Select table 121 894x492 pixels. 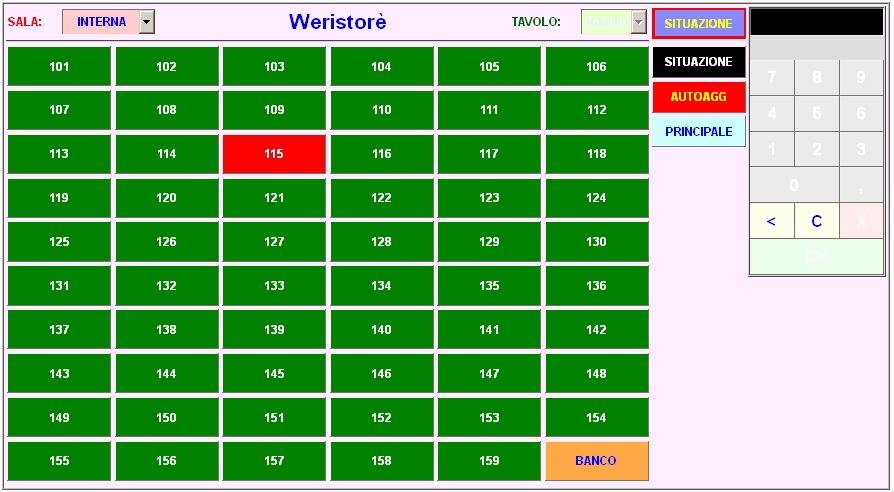[x=274, y=198]
